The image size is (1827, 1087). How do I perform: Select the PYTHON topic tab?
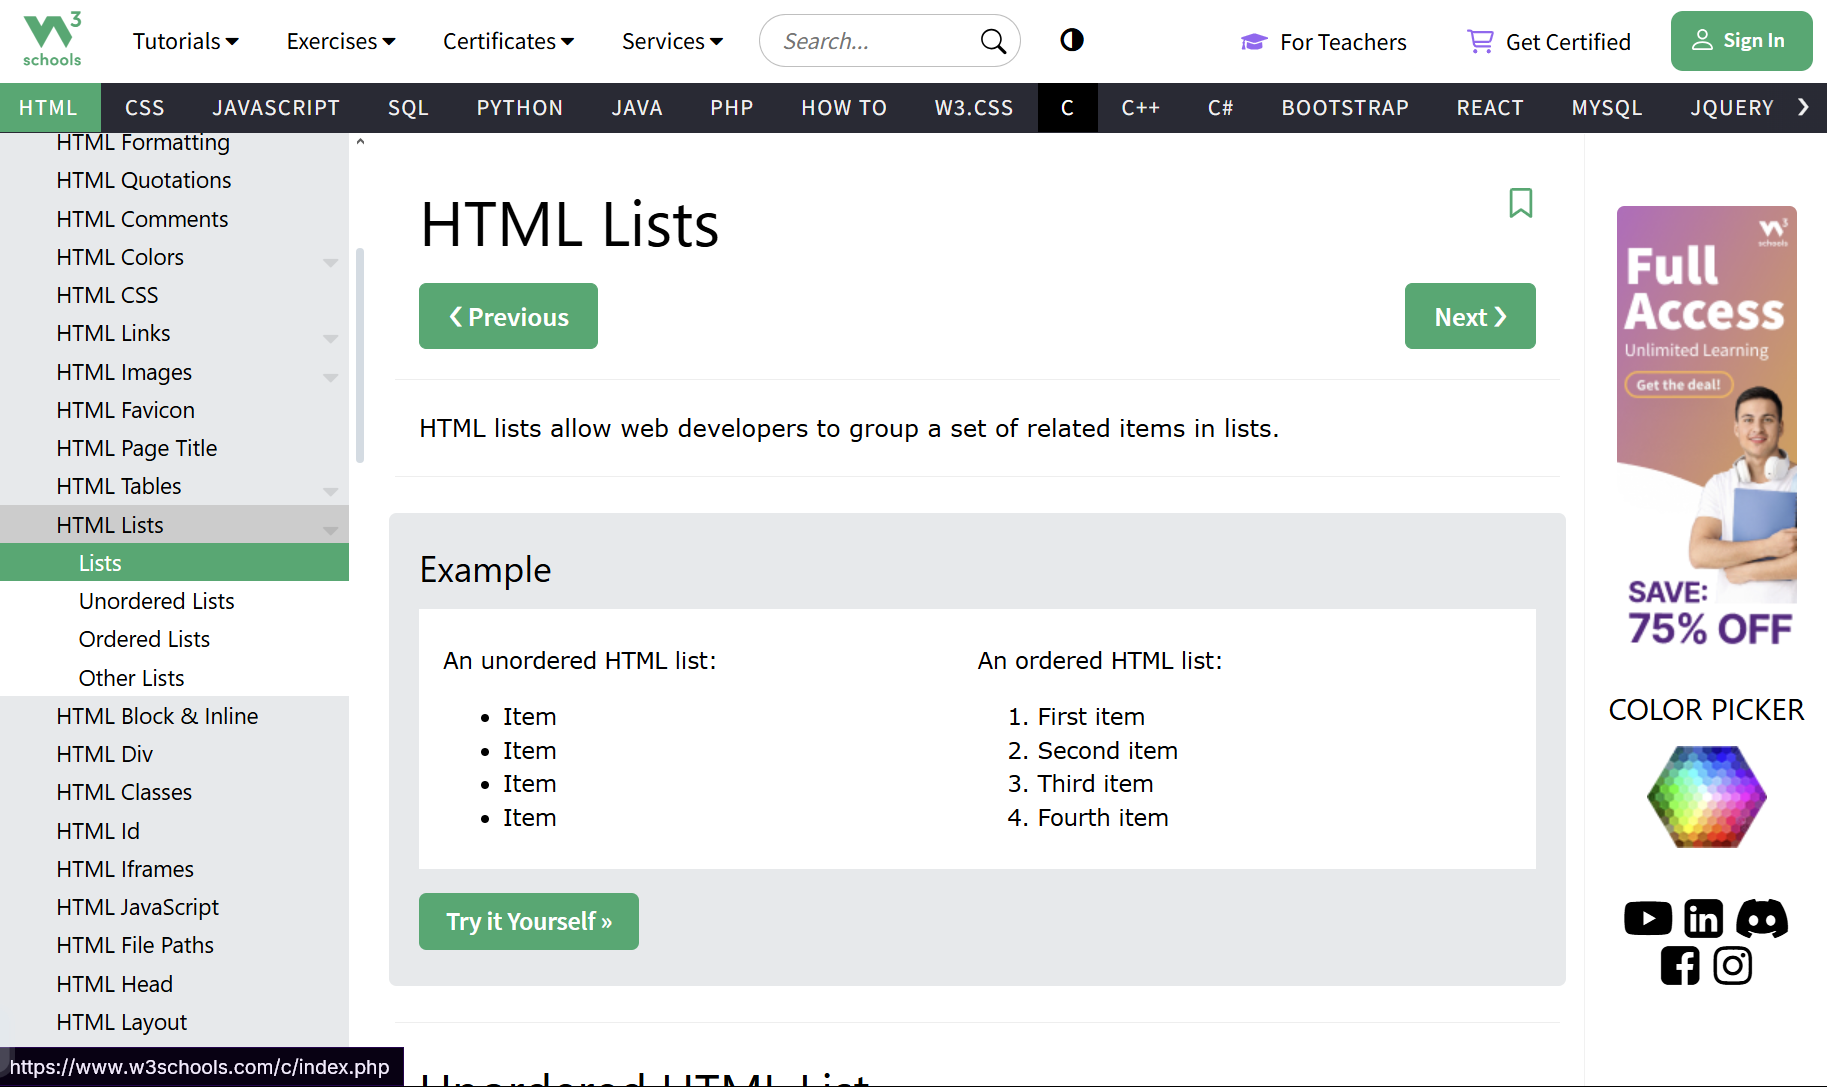point(519,108)
